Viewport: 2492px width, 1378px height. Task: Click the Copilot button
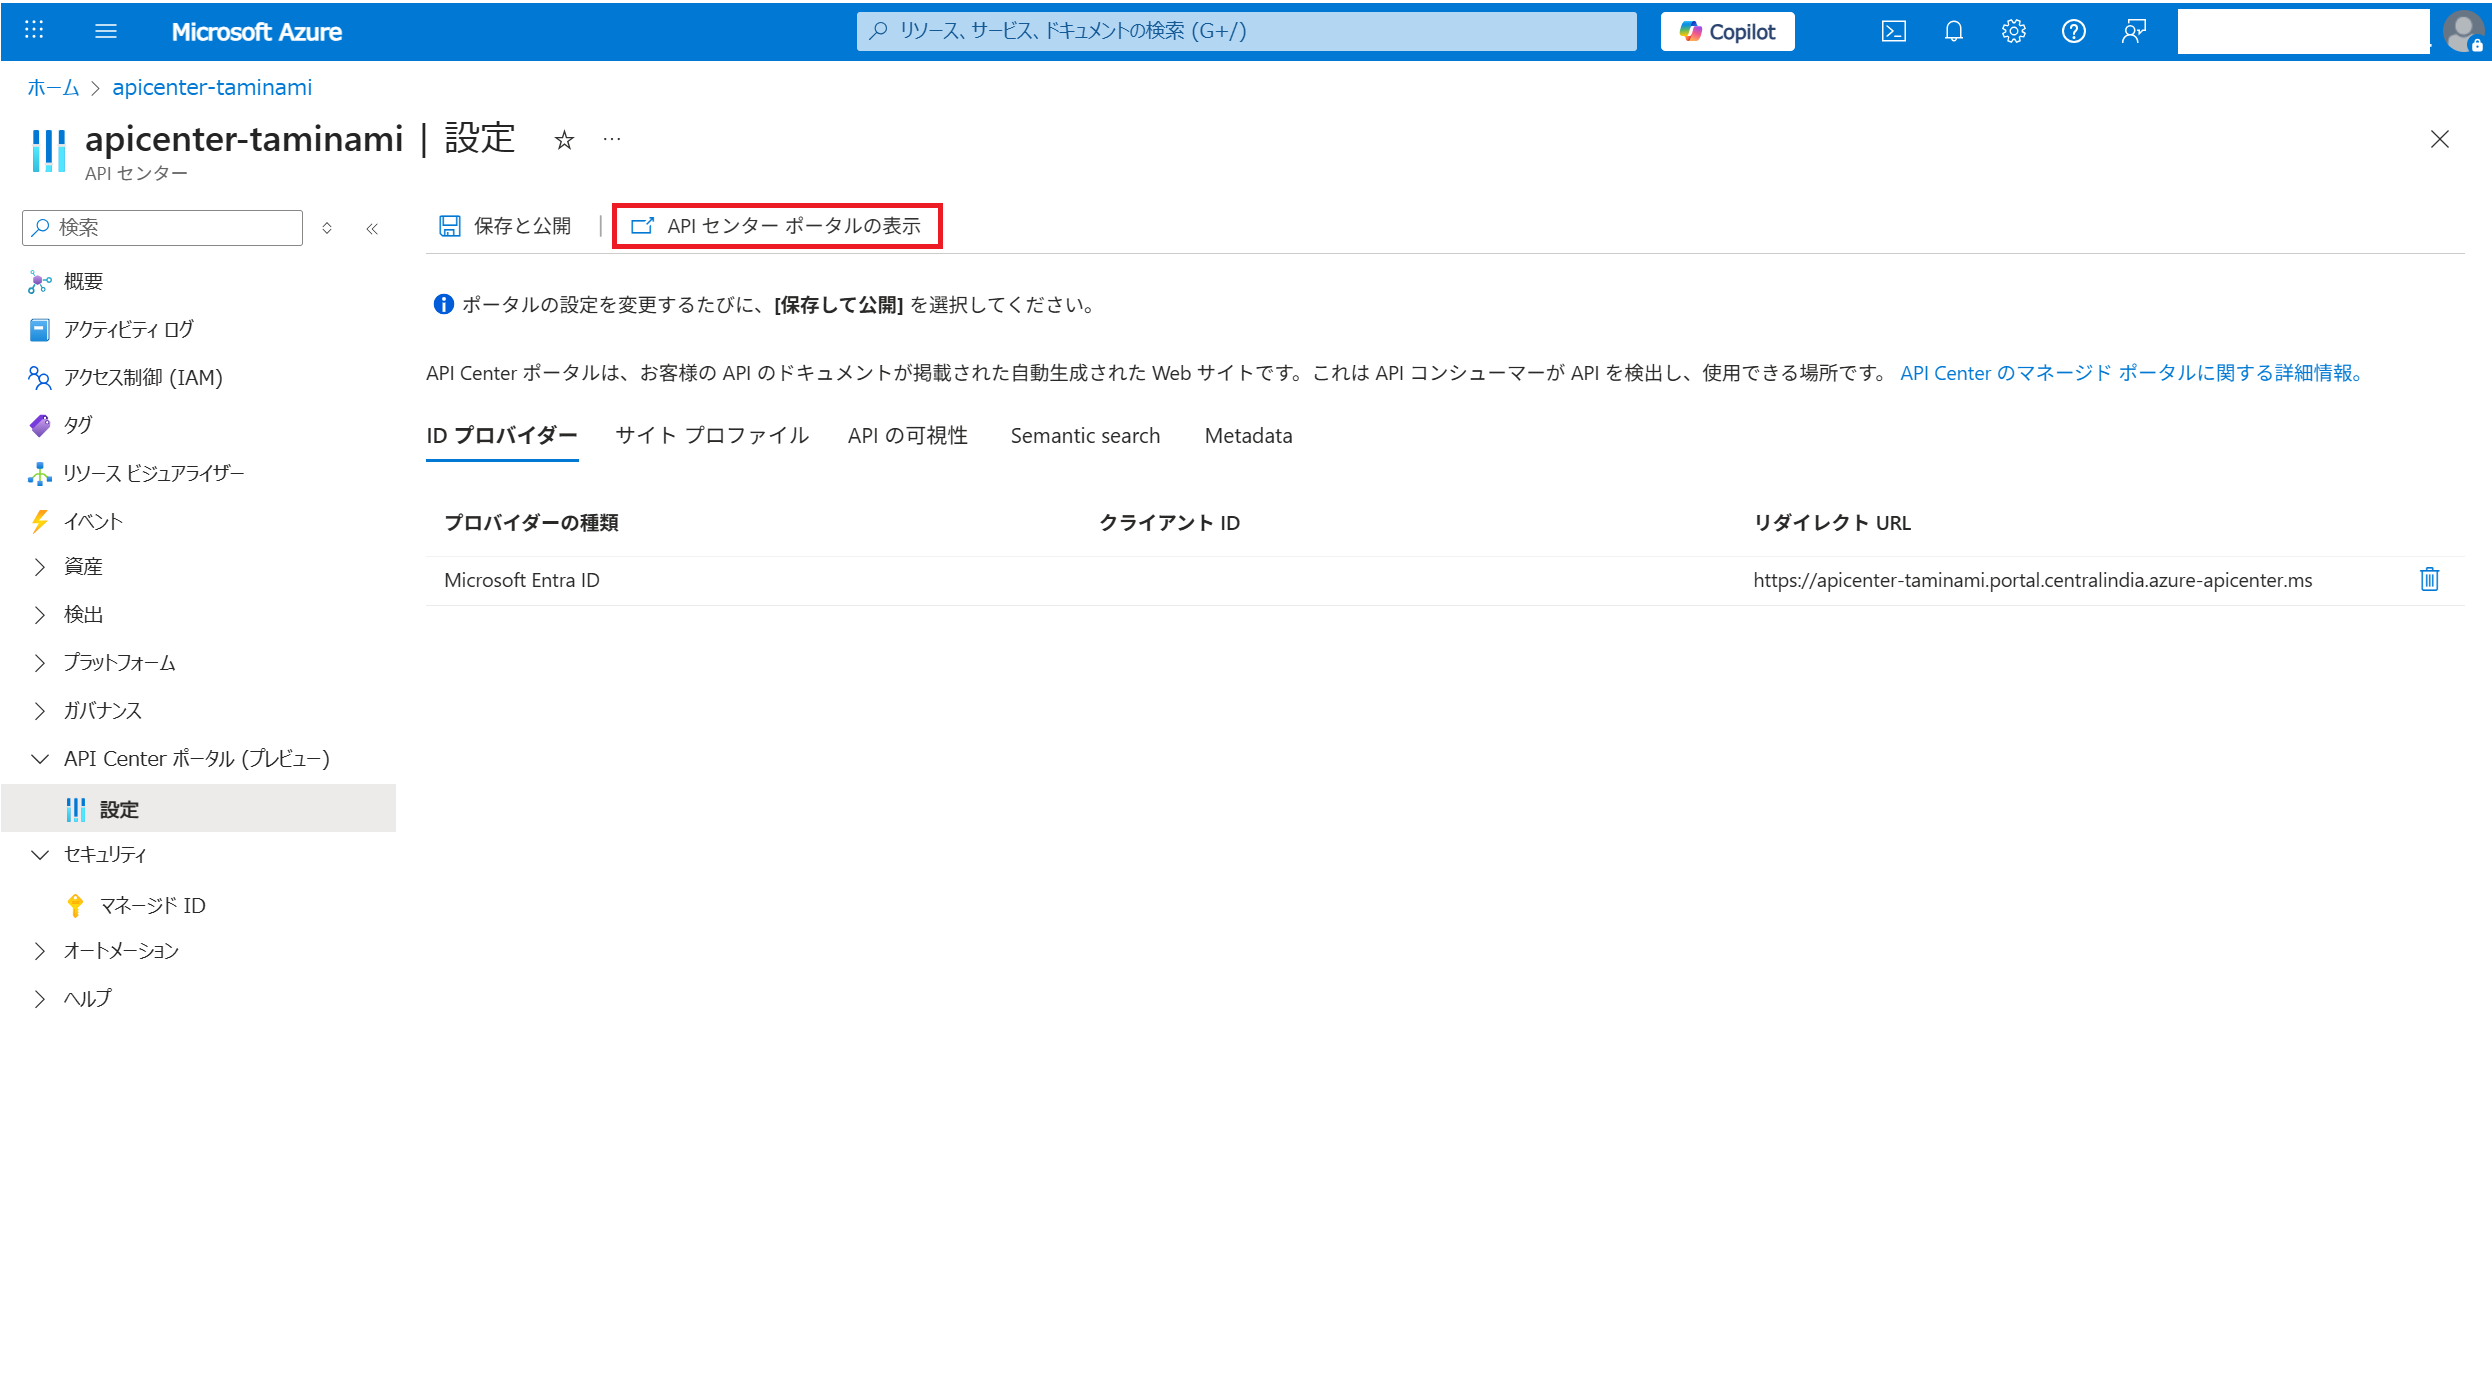click(x=1727, y=31)
